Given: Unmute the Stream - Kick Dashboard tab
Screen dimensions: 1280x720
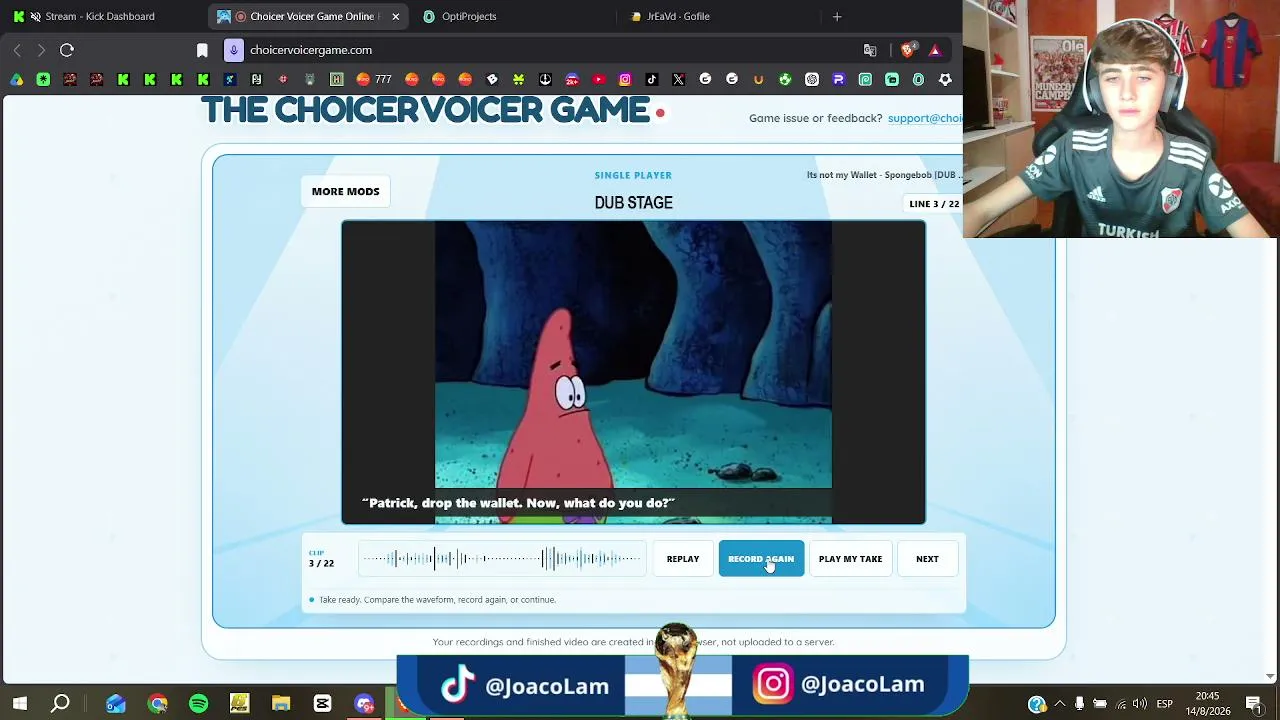Looking at the screenshot, I should (36, 16).
